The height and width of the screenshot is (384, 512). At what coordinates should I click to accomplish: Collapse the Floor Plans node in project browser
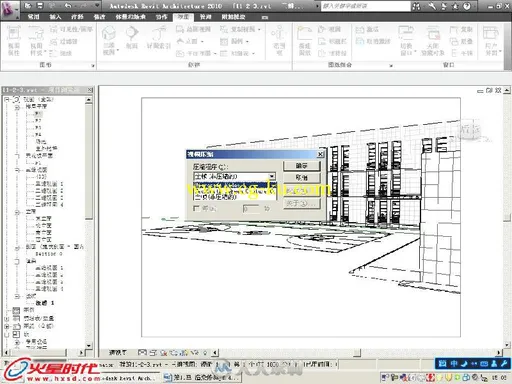coord(17,107)
